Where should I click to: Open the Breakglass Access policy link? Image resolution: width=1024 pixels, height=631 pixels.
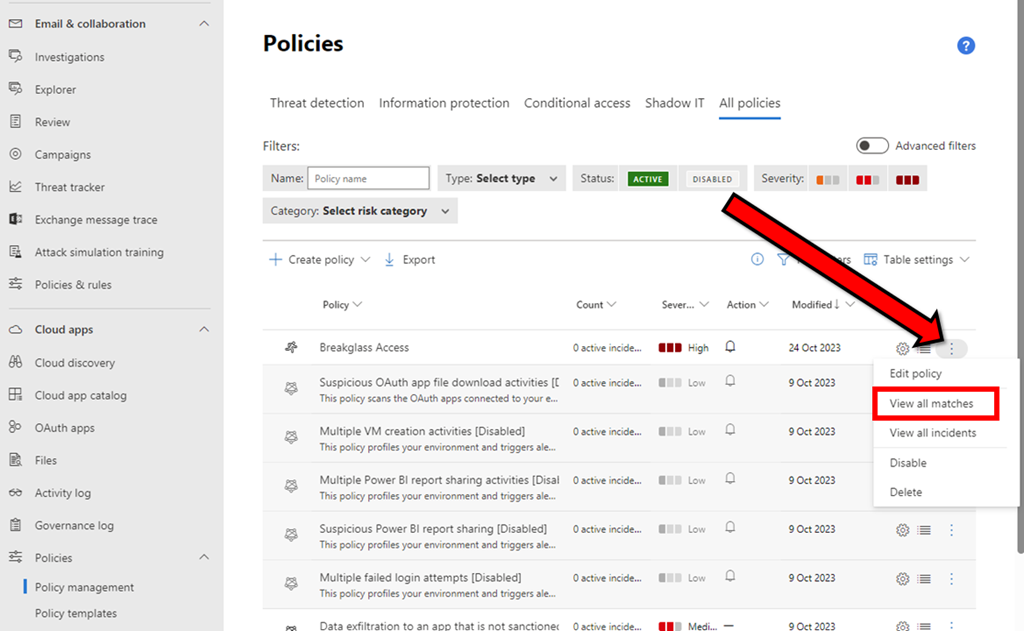pos(364,348)
